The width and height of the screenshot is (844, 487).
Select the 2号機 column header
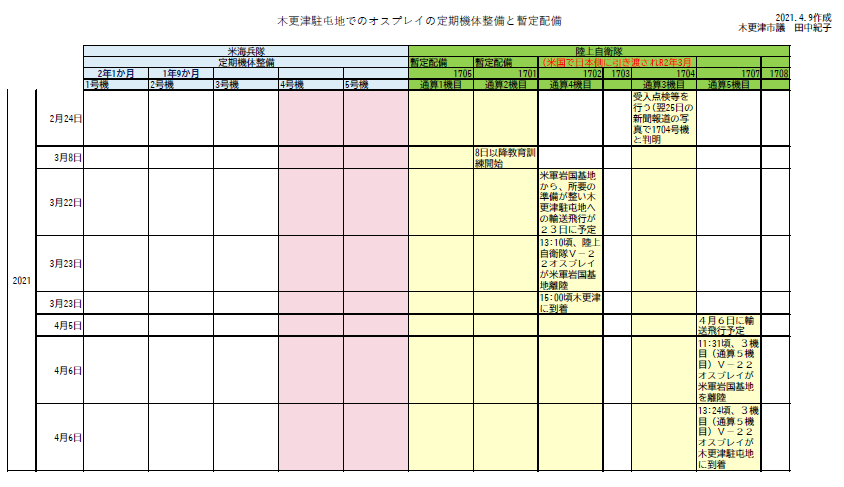(181, 84)
